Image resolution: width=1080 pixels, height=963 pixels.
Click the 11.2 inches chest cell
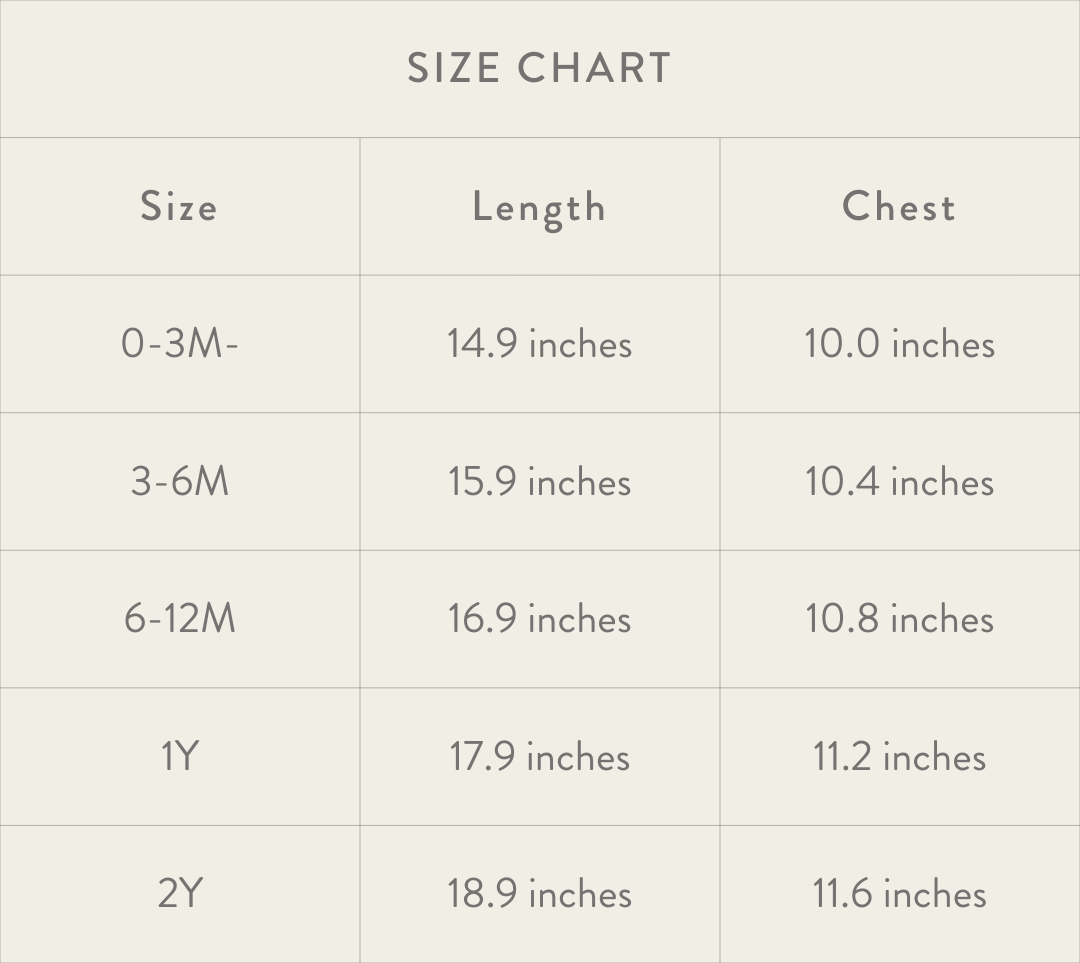tap(899, 757)
